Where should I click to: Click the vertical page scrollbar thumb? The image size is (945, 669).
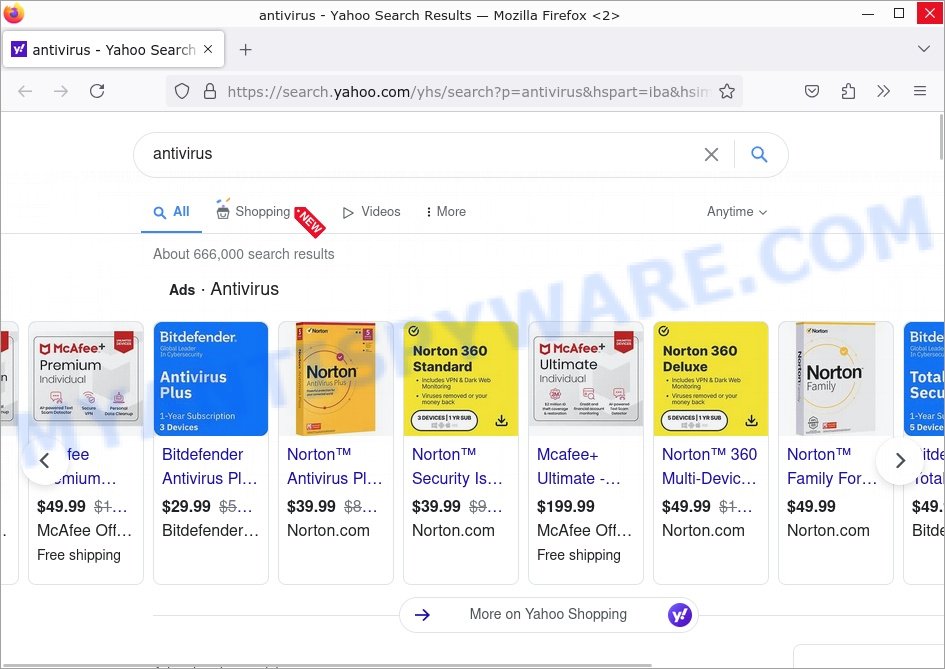[x=941, y=136]
